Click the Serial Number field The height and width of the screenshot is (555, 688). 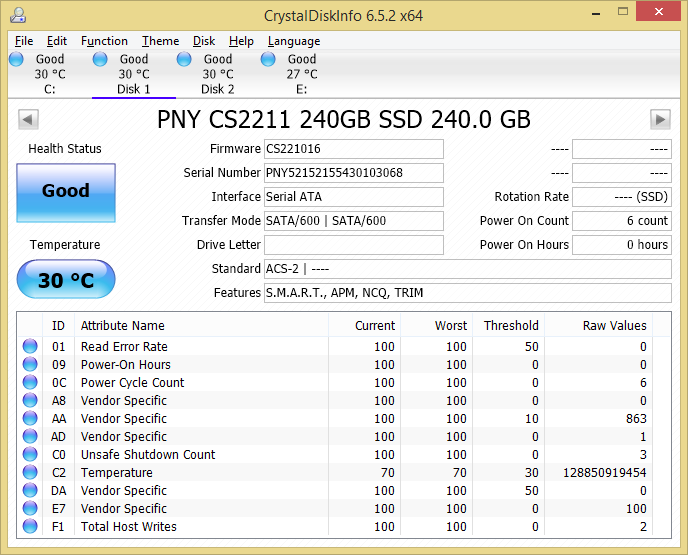353,173
